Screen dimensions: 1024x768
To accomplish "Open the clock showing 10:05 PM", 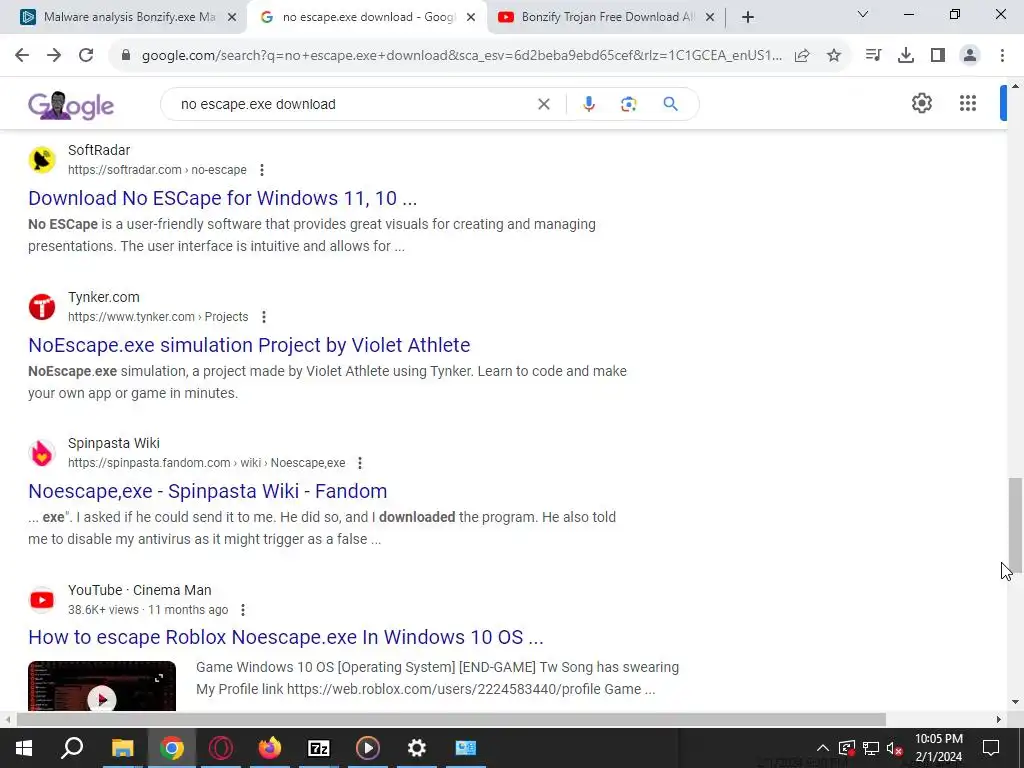I will click(938, 748).
